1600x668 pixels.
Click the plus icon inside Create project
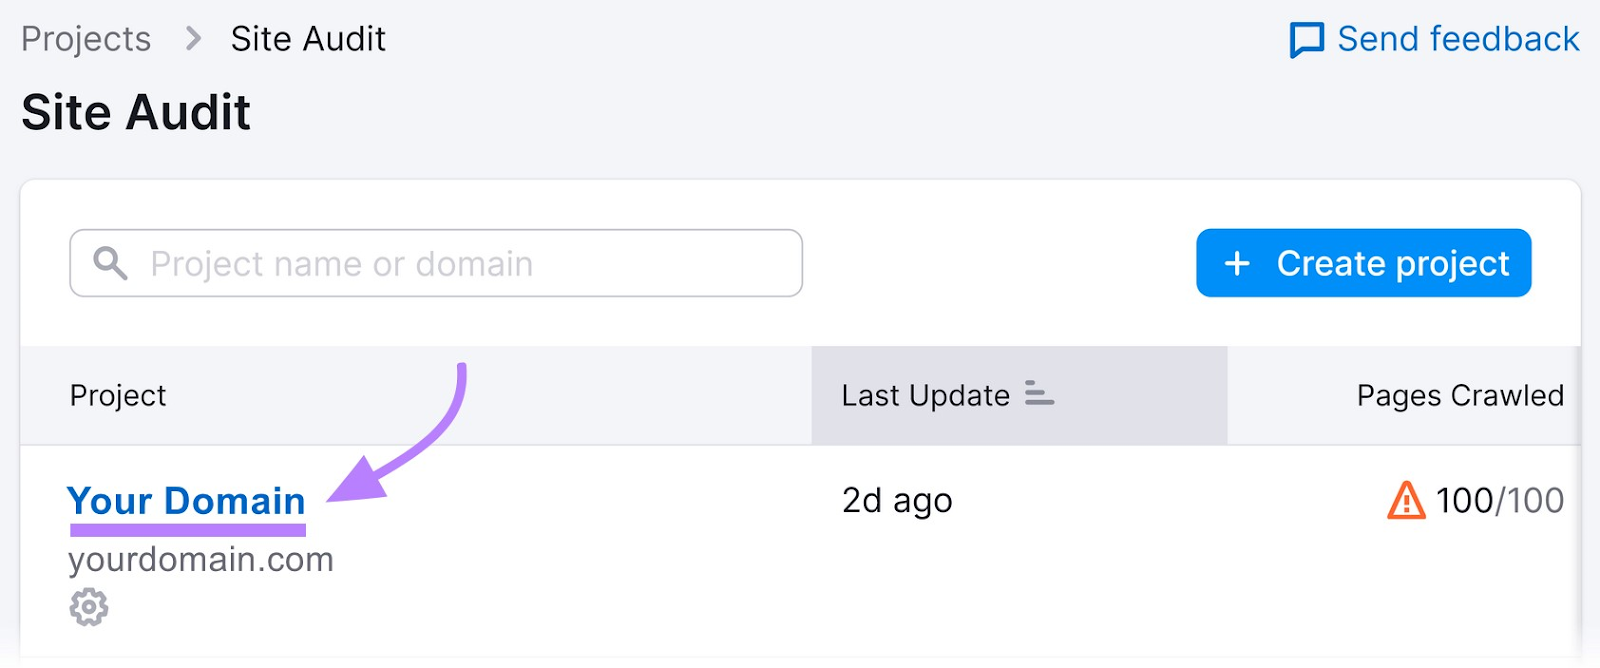pos(1237,263)
